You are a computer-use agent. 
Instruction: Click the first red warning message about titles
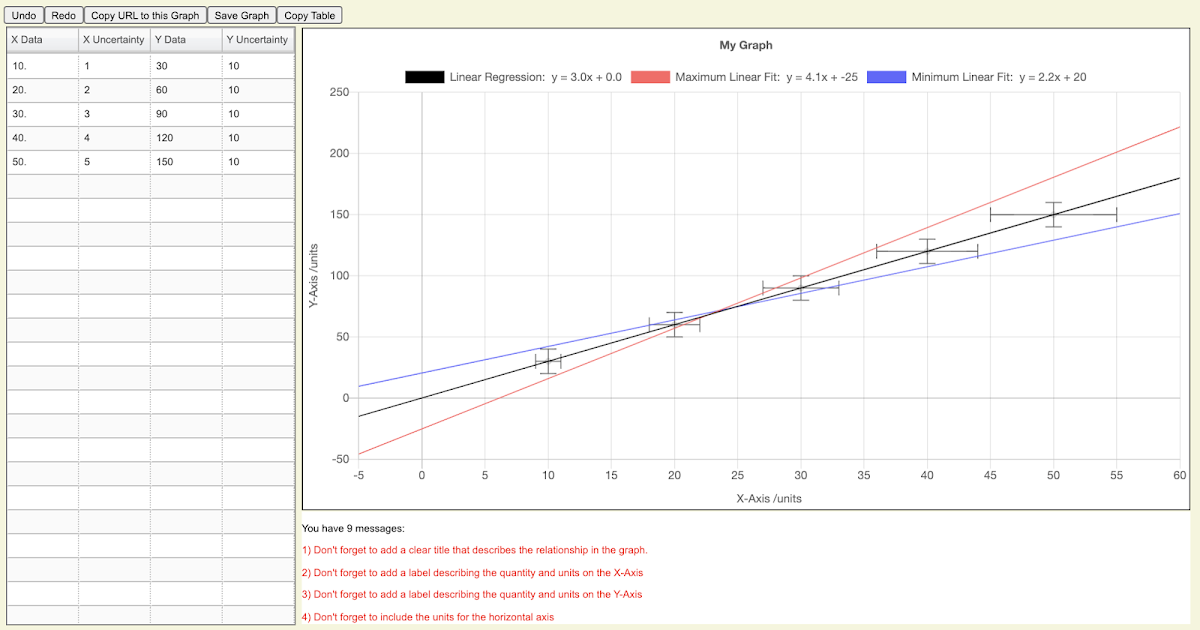[x=475, y=549]
